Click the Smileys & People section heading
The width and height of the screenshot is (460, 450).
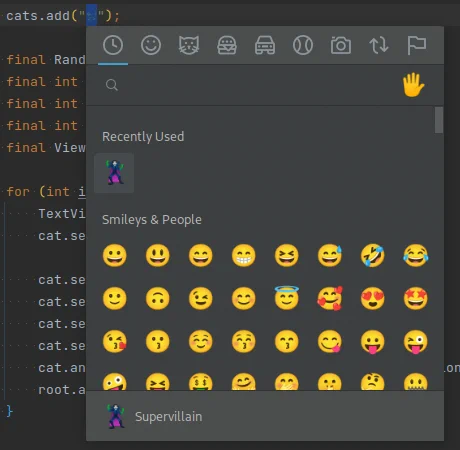(152, 220)
